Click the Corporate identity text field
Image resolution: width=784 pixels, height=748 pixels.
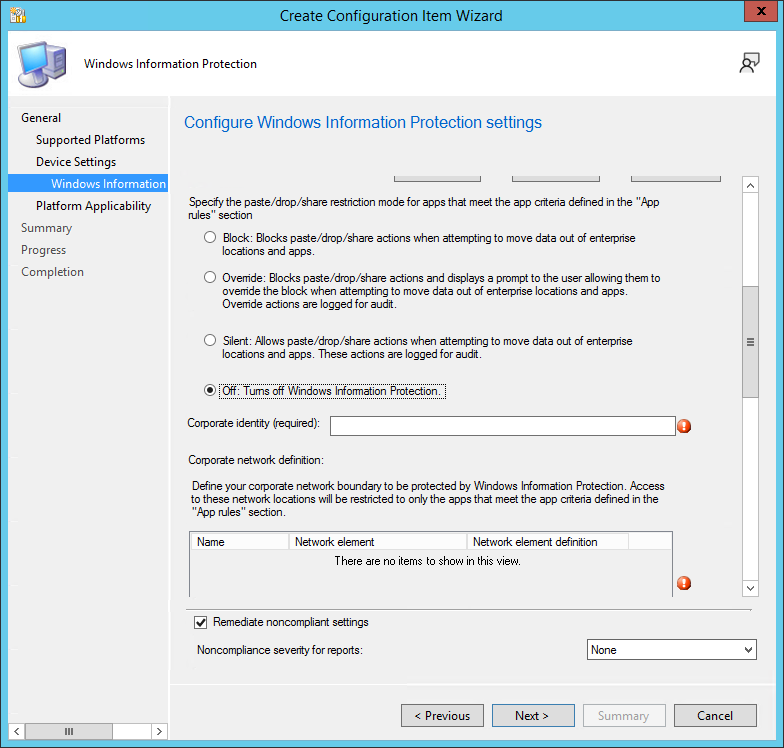[x=502, y=426]
